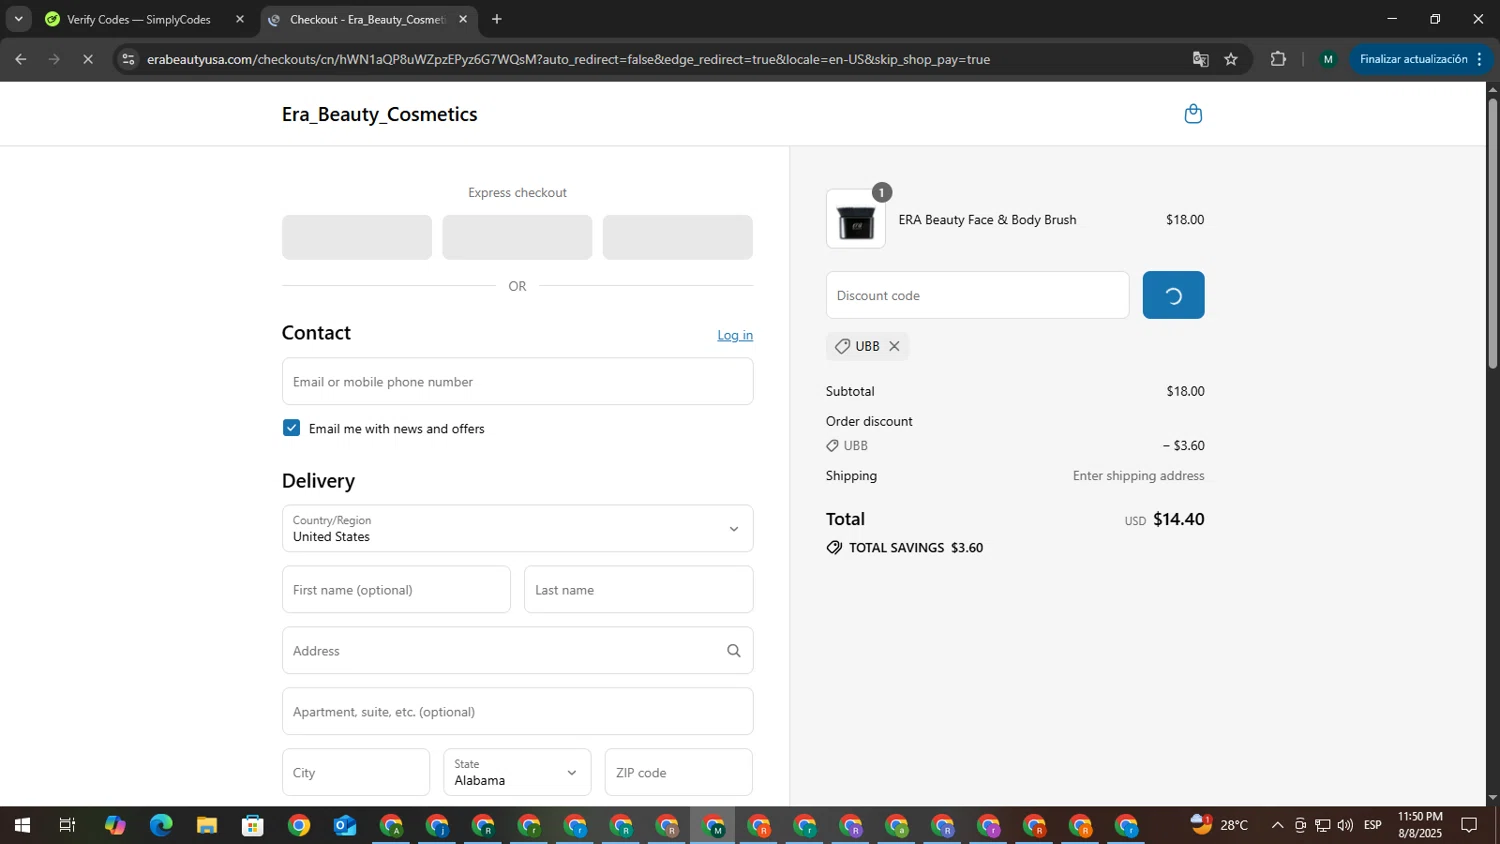Click the ERA Beauty Face & Body Brush name
The image size is (1500, 844).
click(987, 220)
